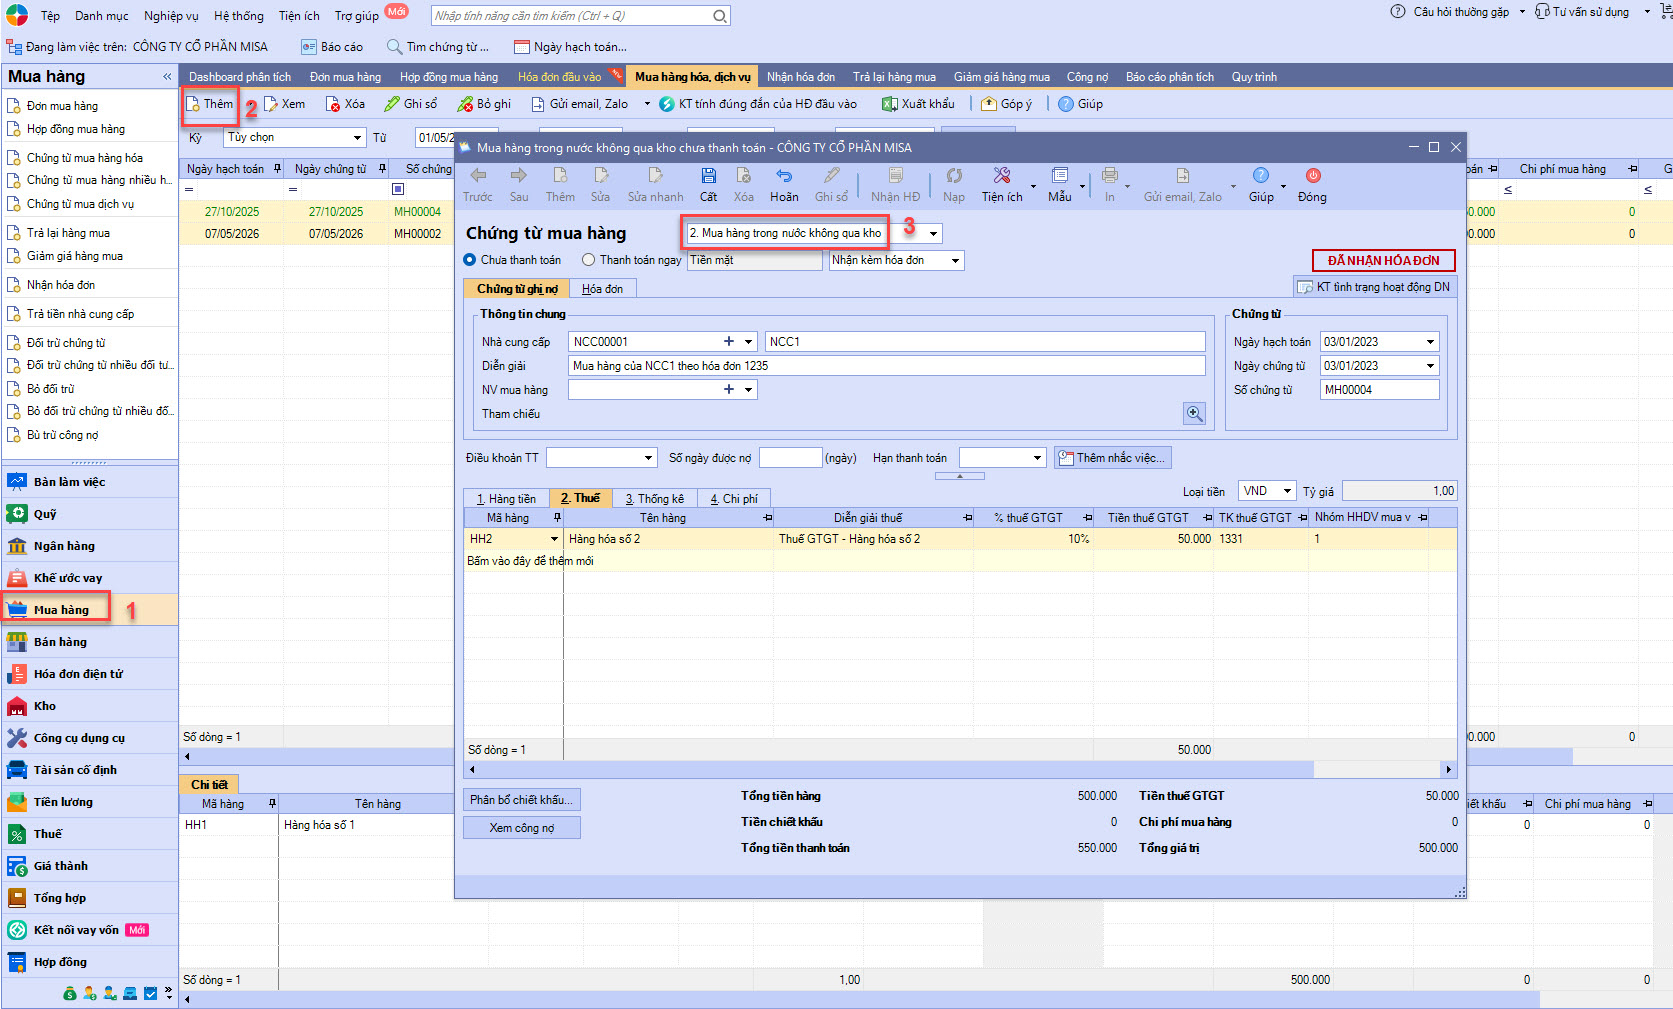The image size is (1673, 1009).
Task: Click the dialog grid horizontal scrollbar
Action: point(890,769)
